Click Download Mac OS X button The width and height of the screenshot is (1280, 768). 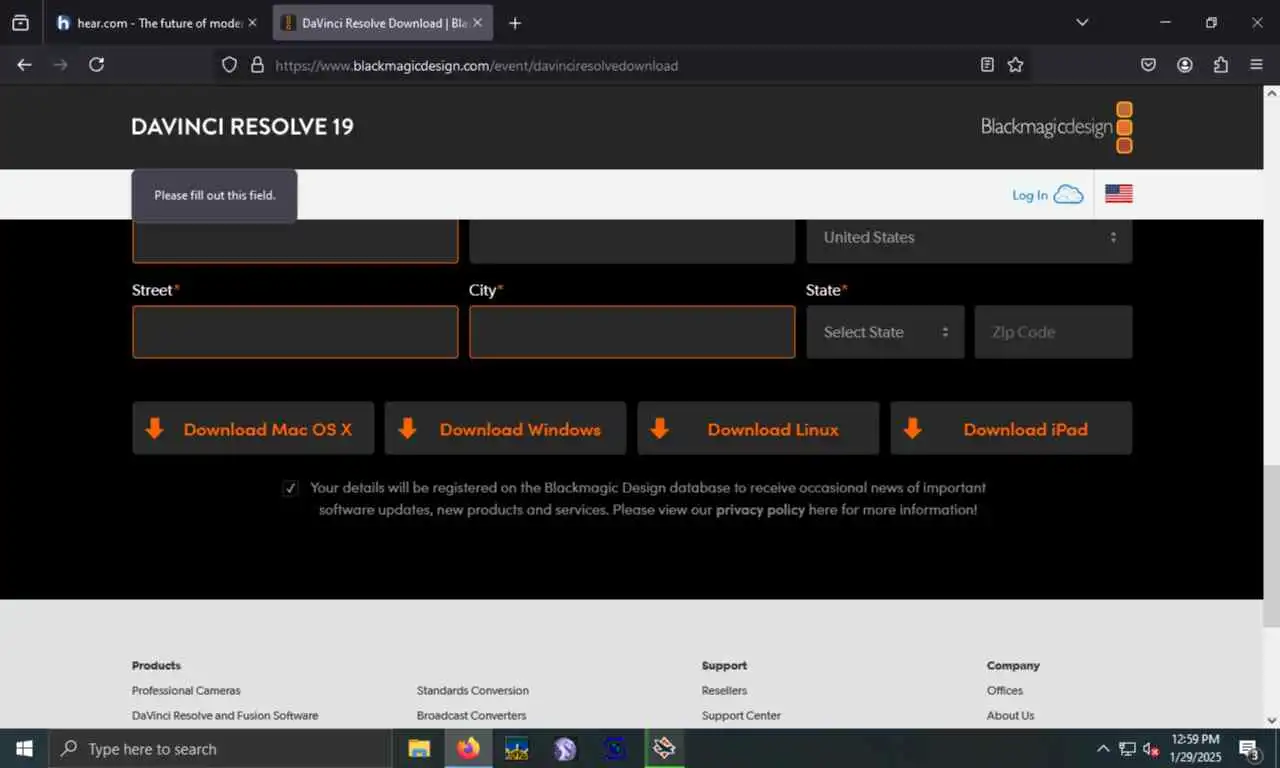[x=253, y=429]
